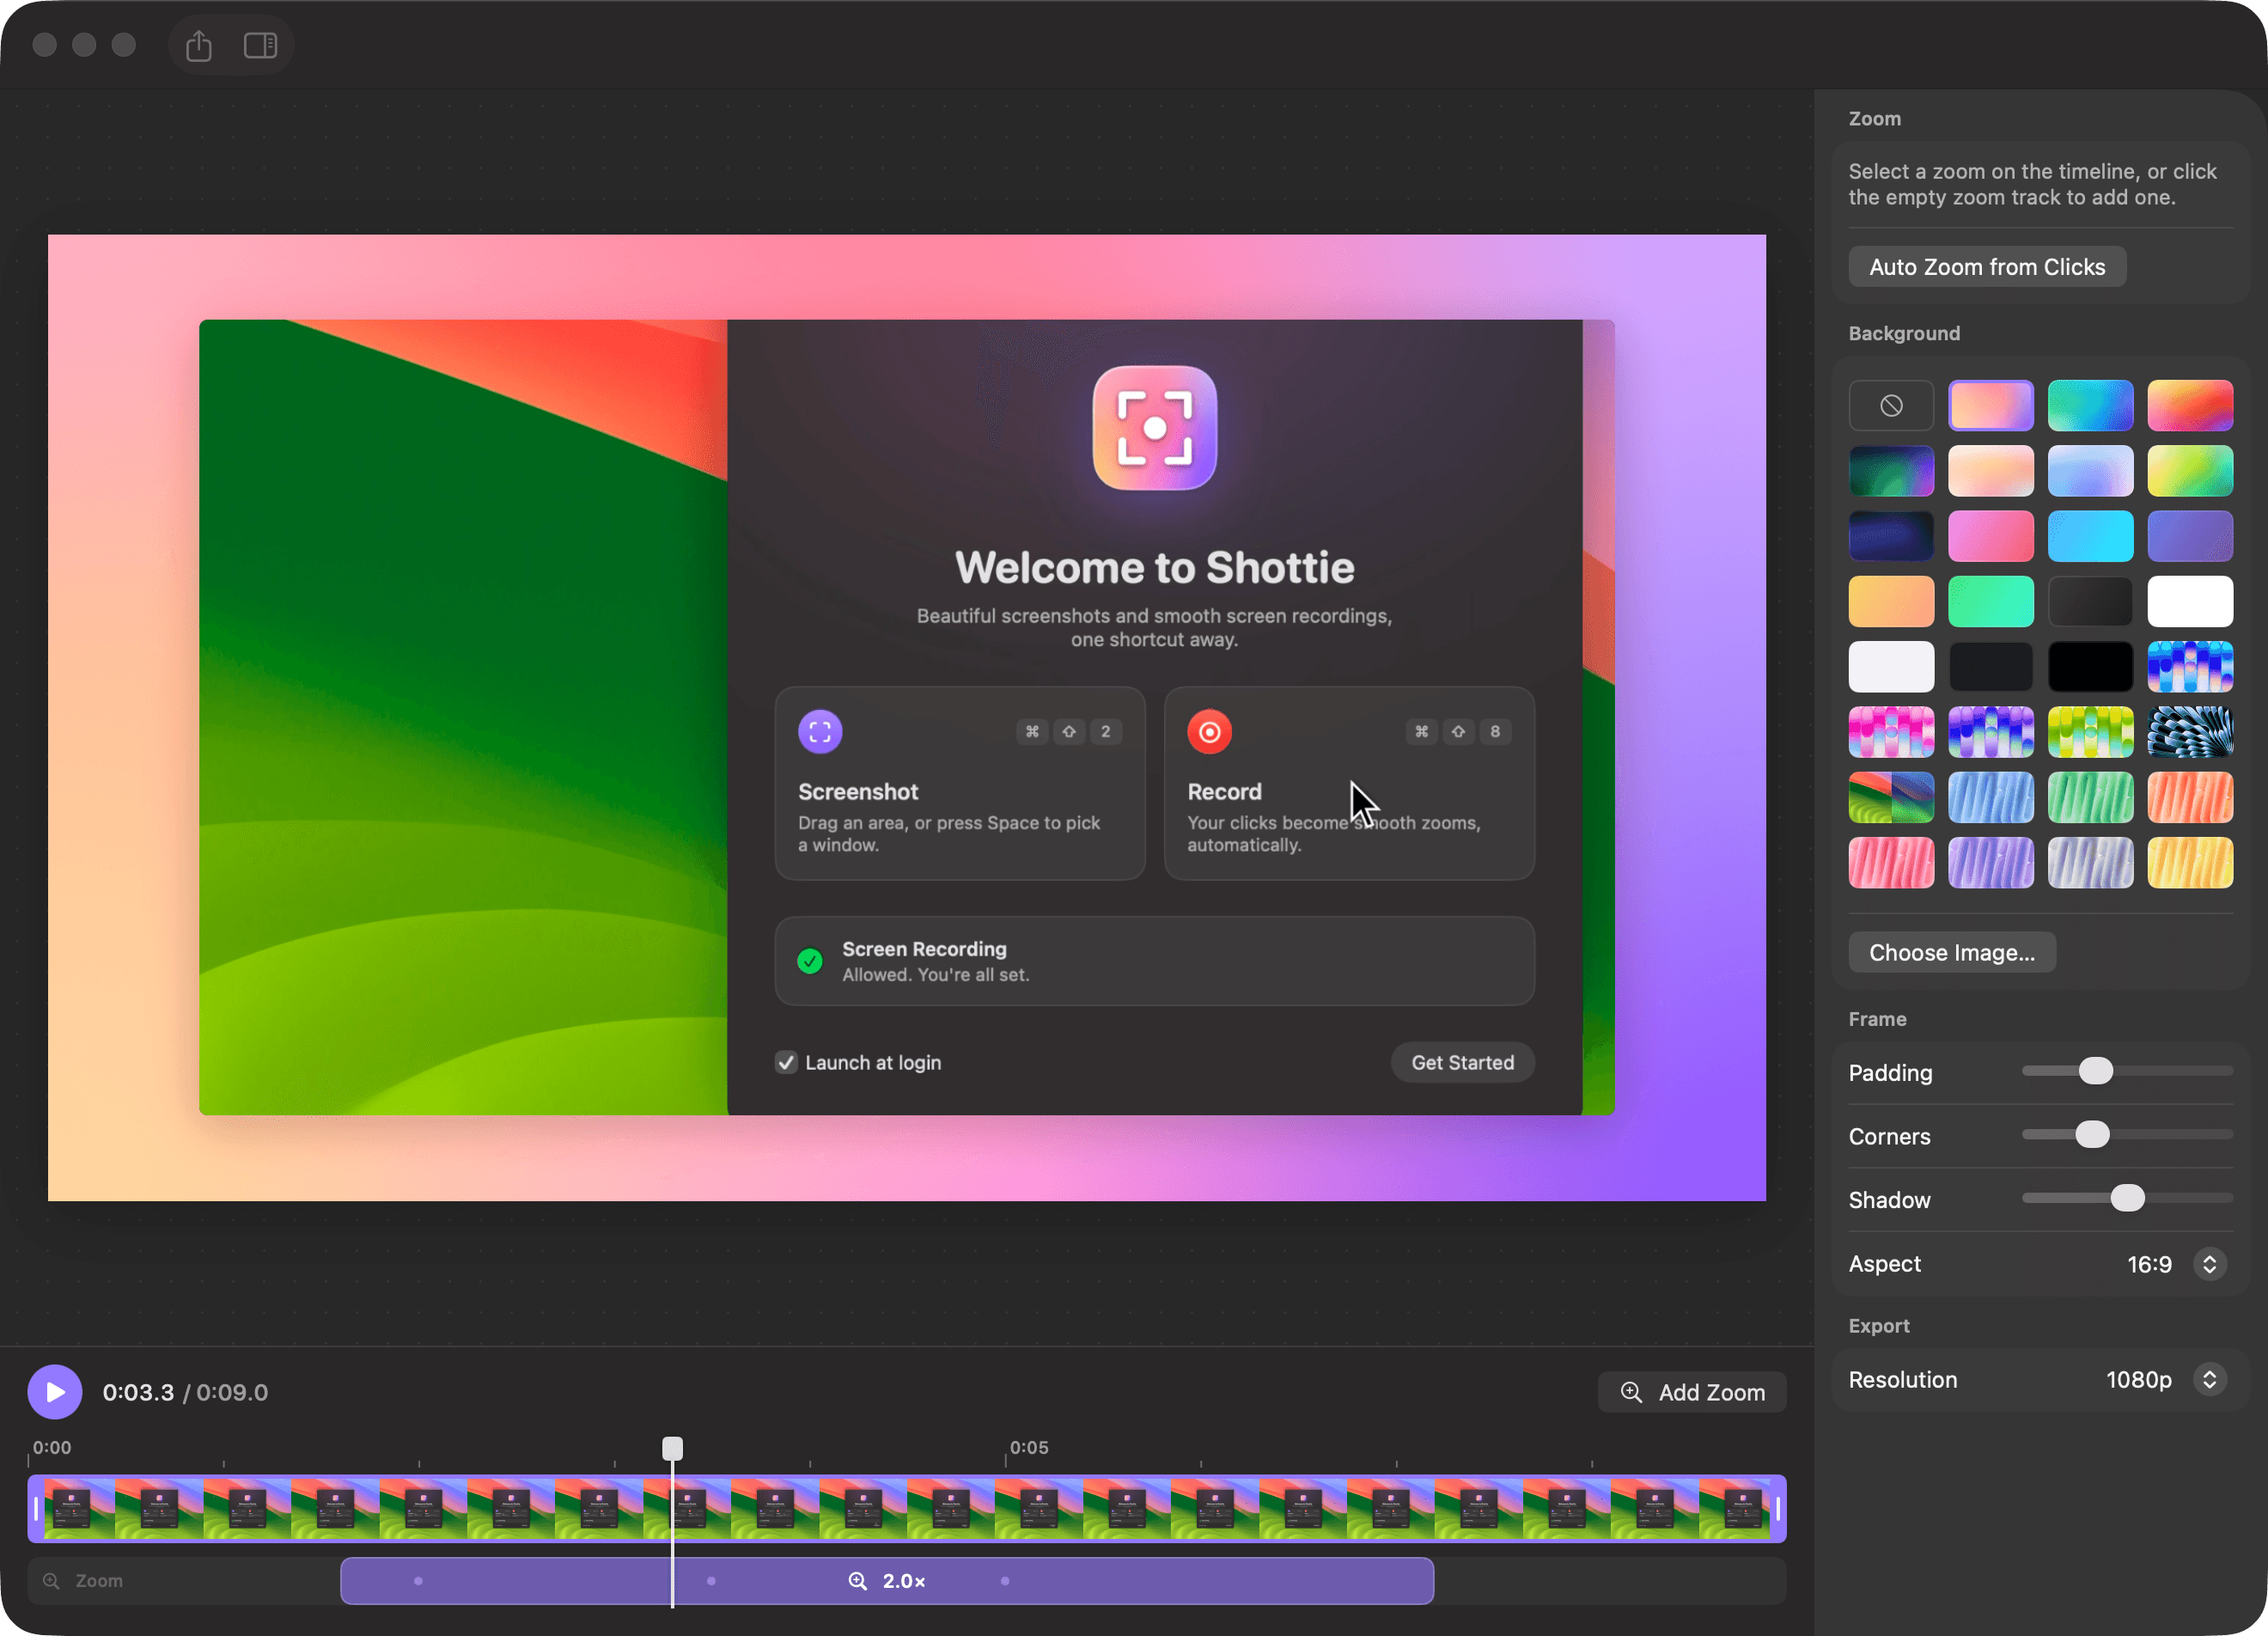Click the right trim handle of the clip

pos(1777,1509)
